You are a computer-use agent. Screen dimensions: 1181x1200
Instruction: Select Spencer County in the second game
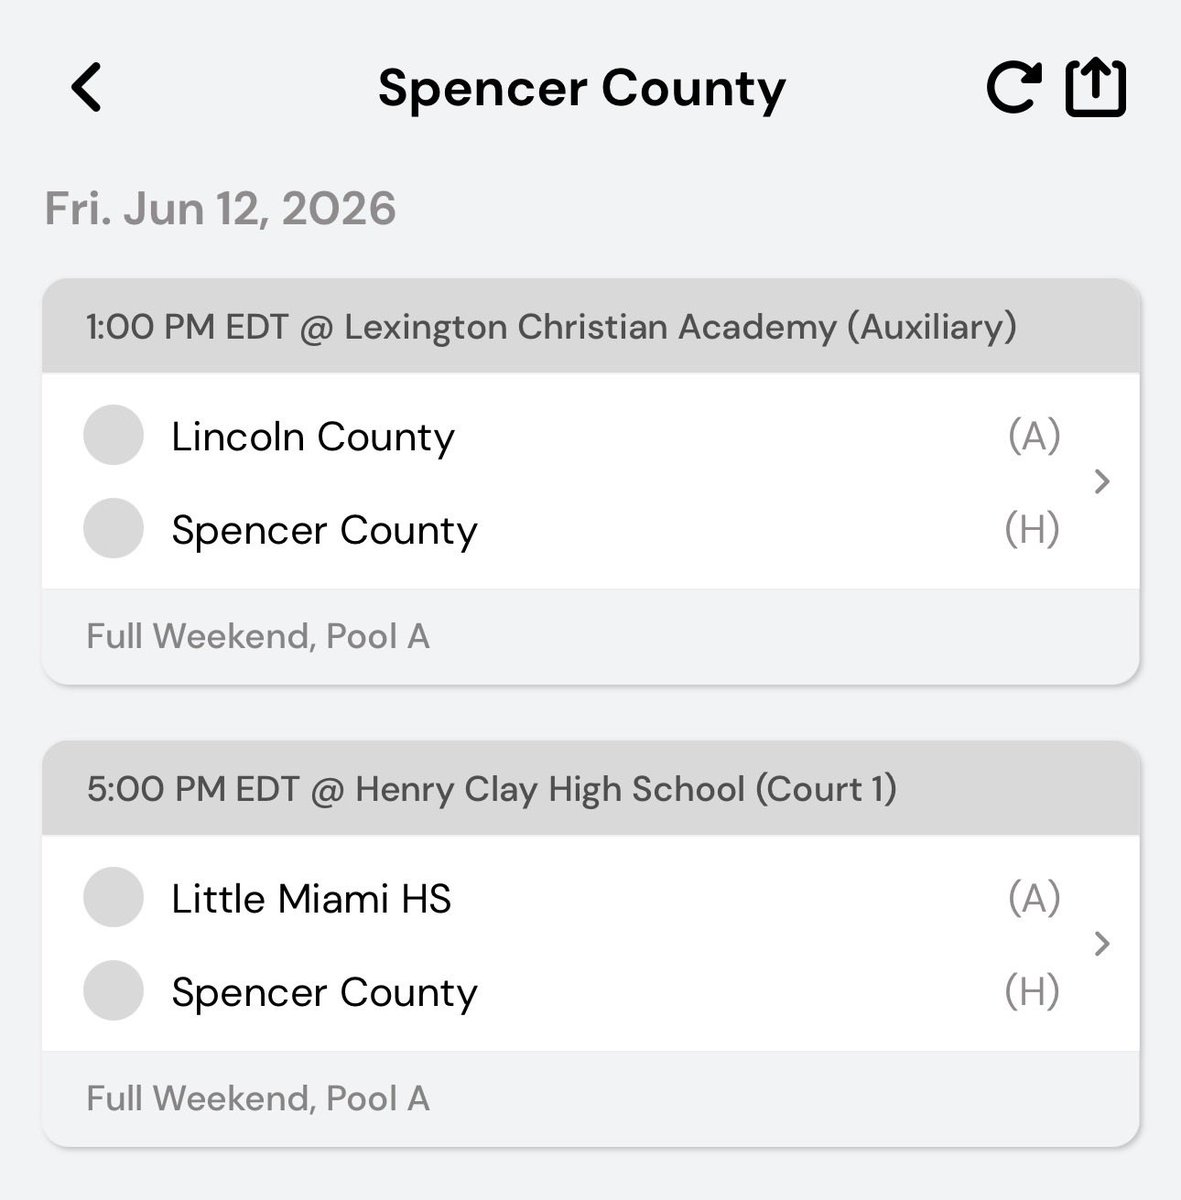[324, 992]
